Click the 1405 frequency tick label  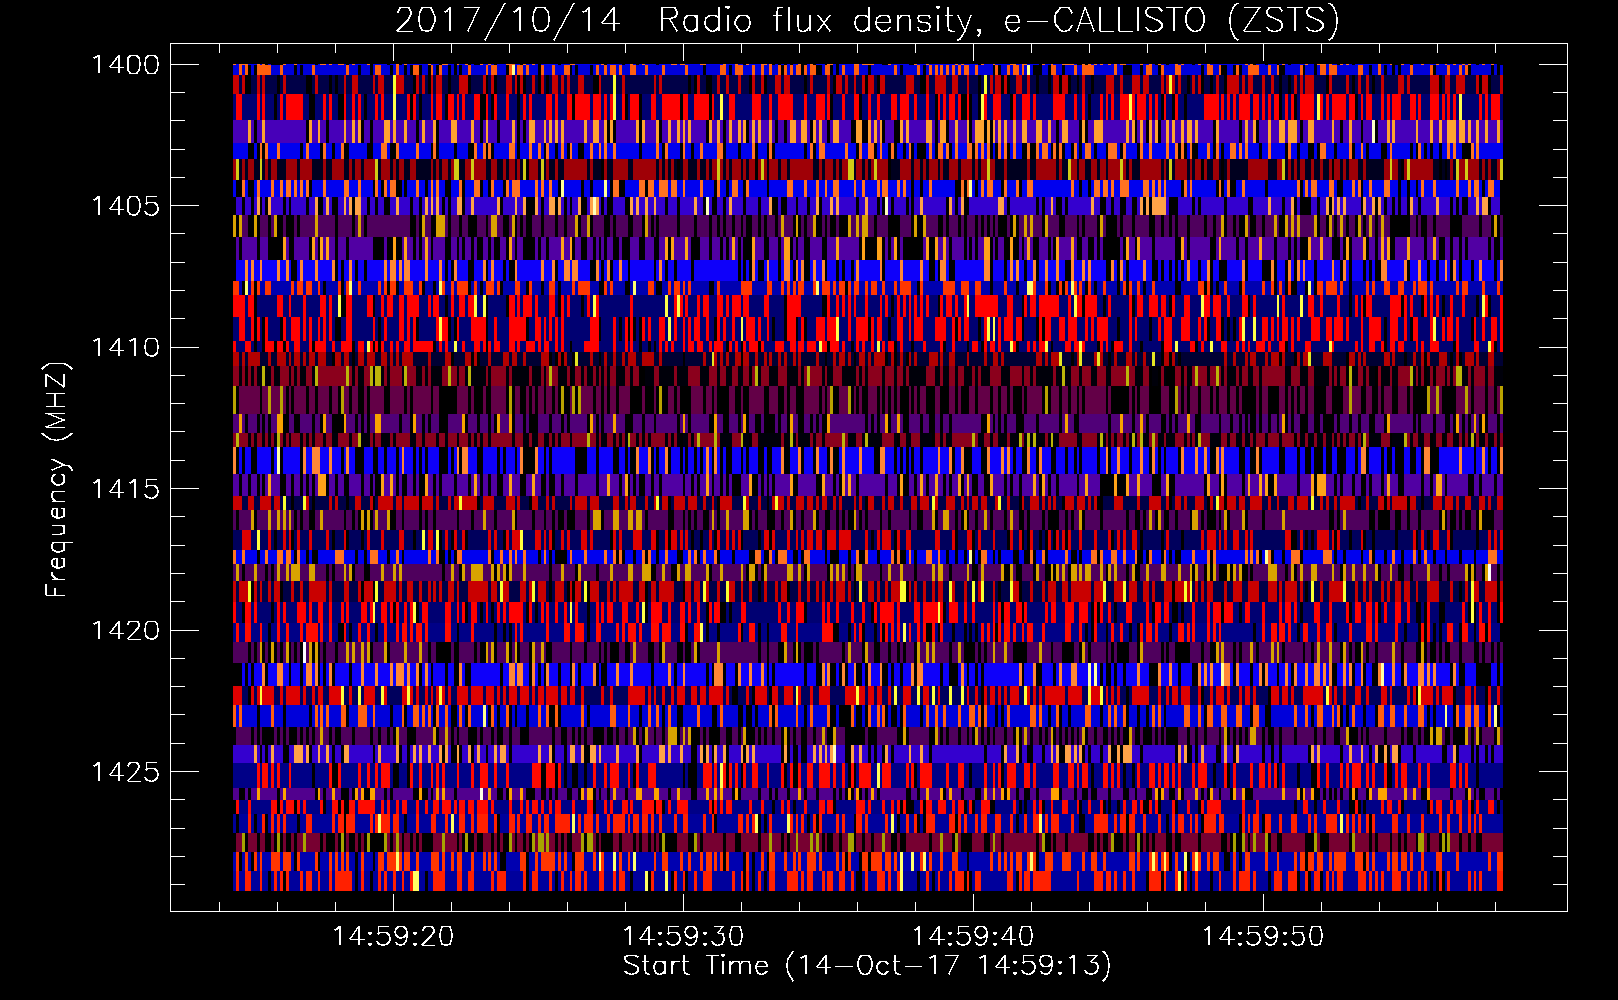point(125,206)
